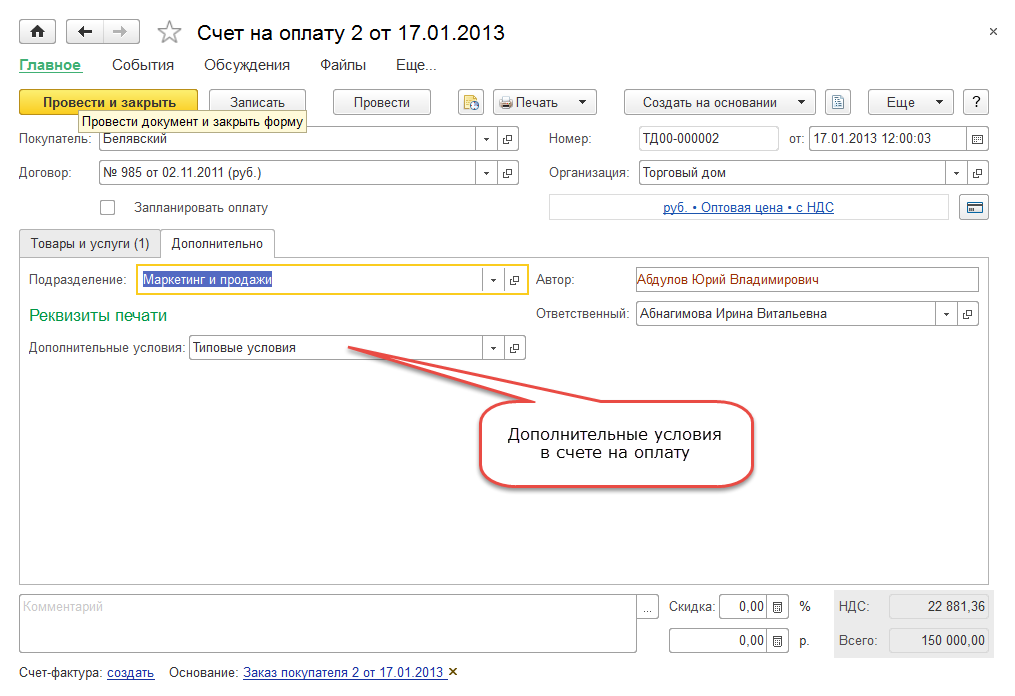The image size is (1015, 696).
Task: Switch to the Главное section
Action: point(50,65)
